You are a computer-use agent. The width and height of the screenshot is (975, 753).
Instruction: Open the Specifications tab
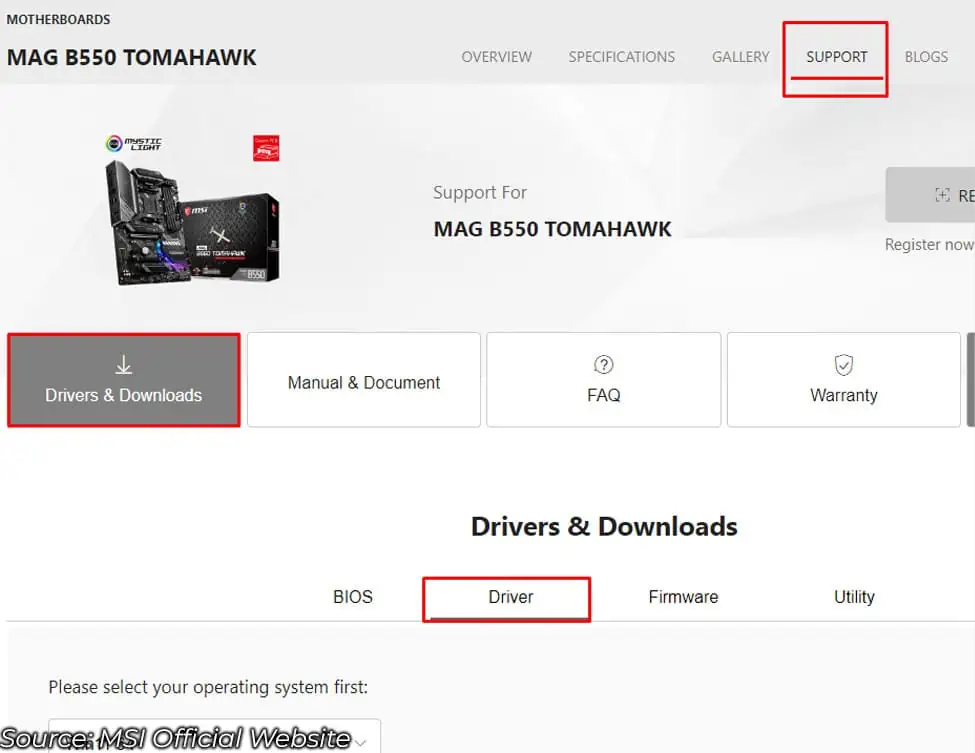tap(621, 57)
